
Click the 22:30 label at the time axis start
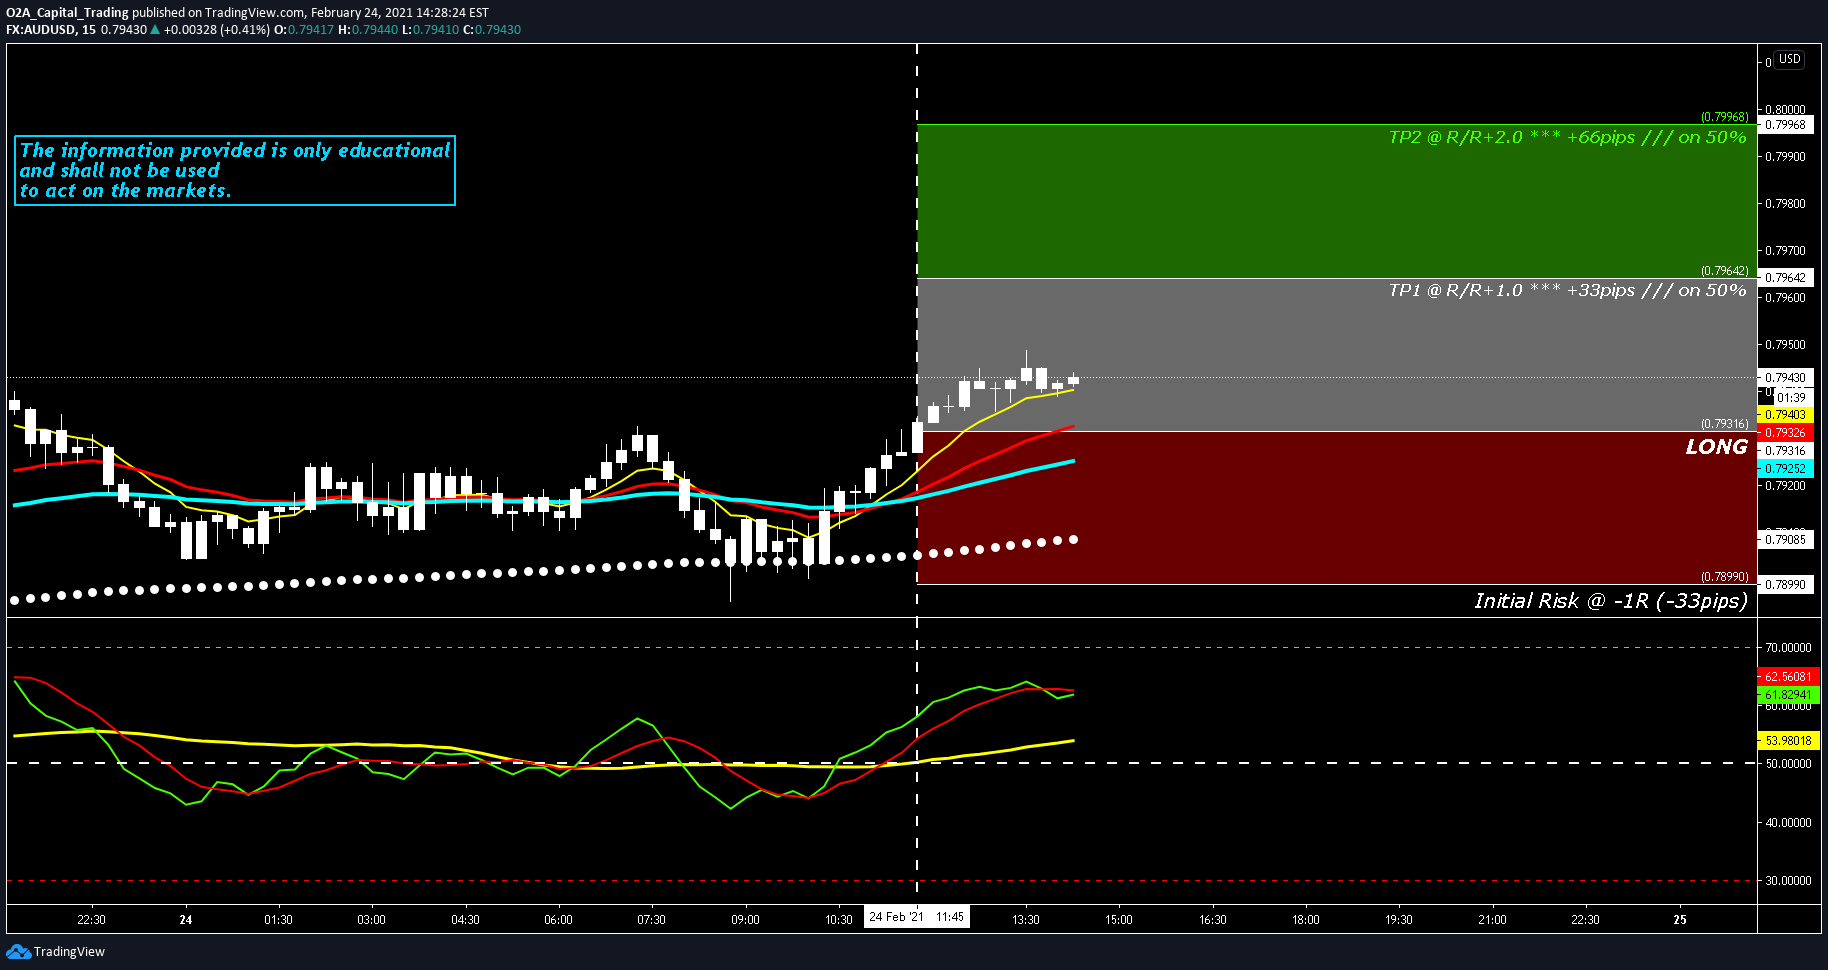91,920
